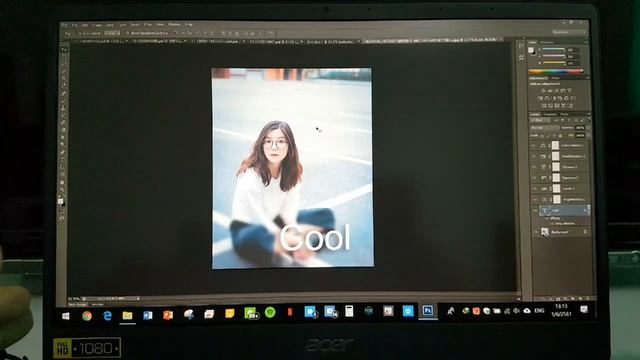Select the Clone Stamp tool
640x360 pixels.
(64, 109)
